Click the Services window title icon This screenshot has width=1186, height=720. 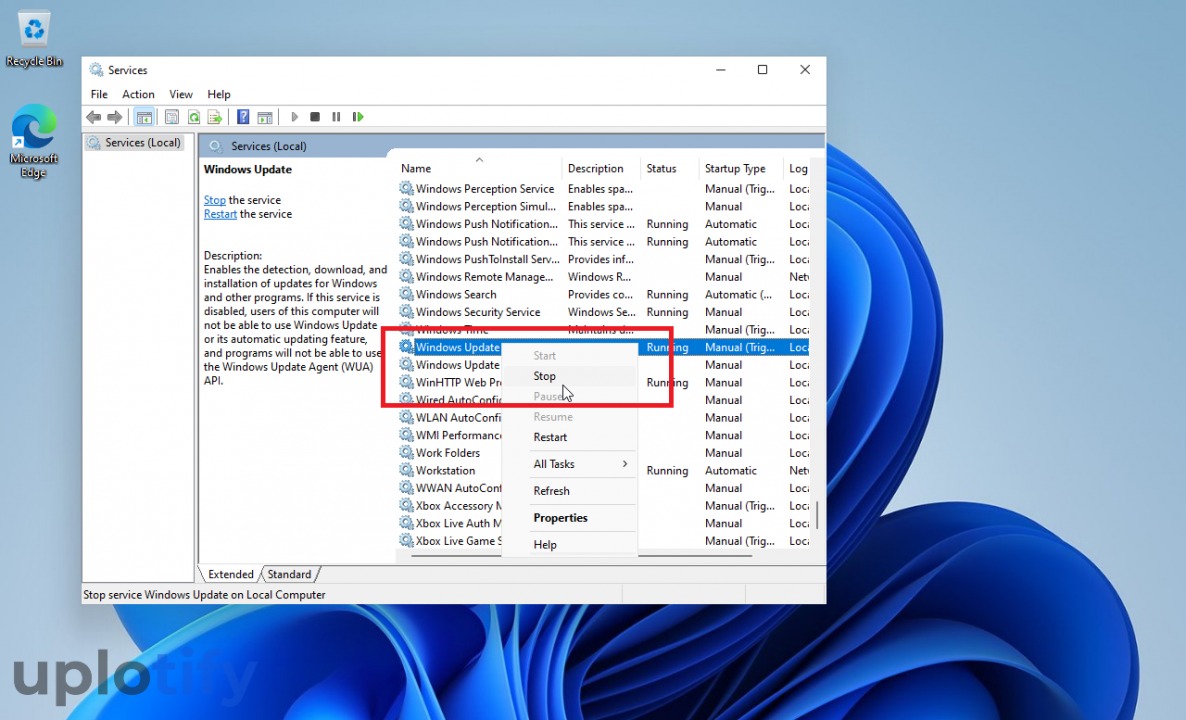(x=96, y=70)
